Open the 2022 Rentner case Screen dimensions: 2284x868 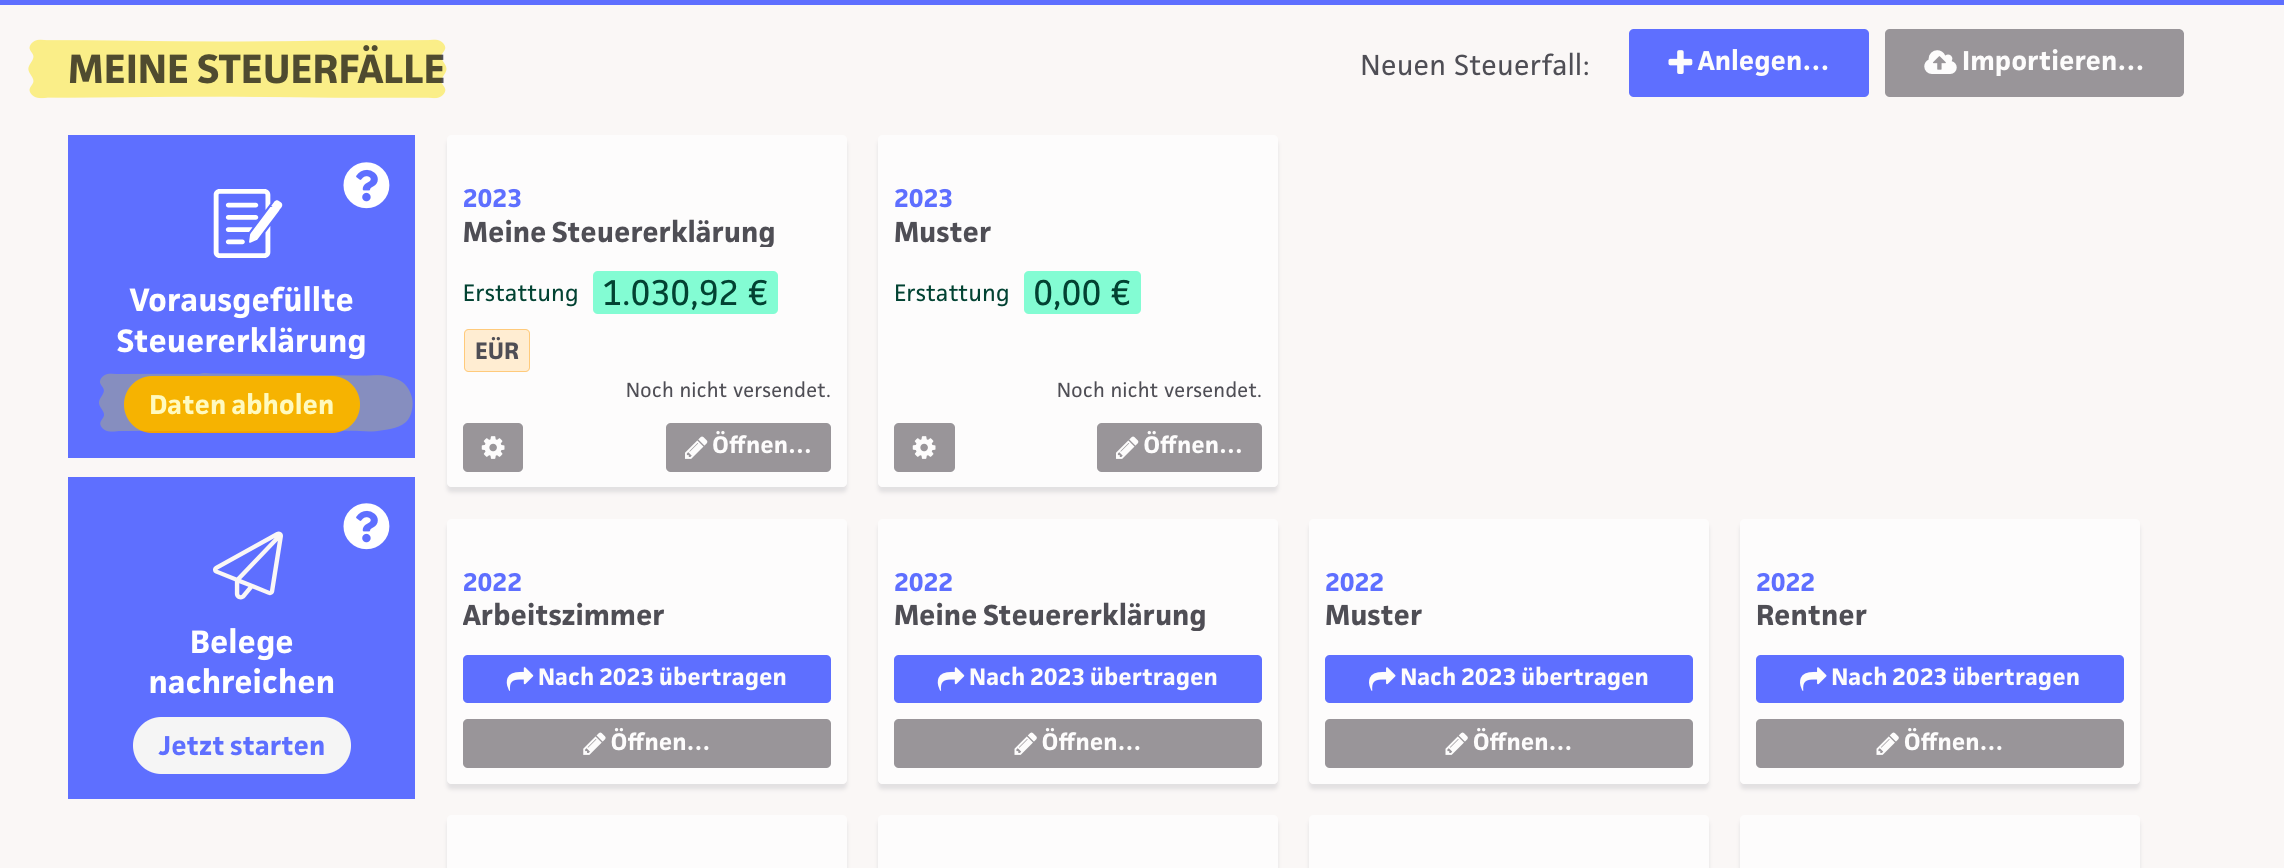(1939, 743)
